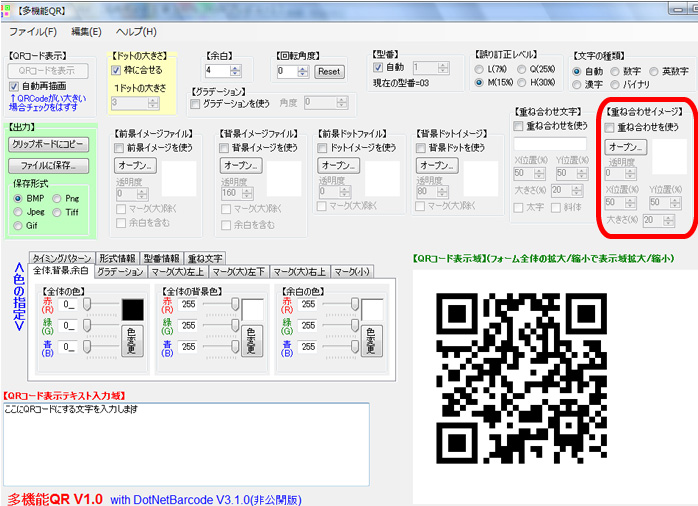Select error correction level L(7%)
This screenshot has width=698, height=506.
(479, 69)
